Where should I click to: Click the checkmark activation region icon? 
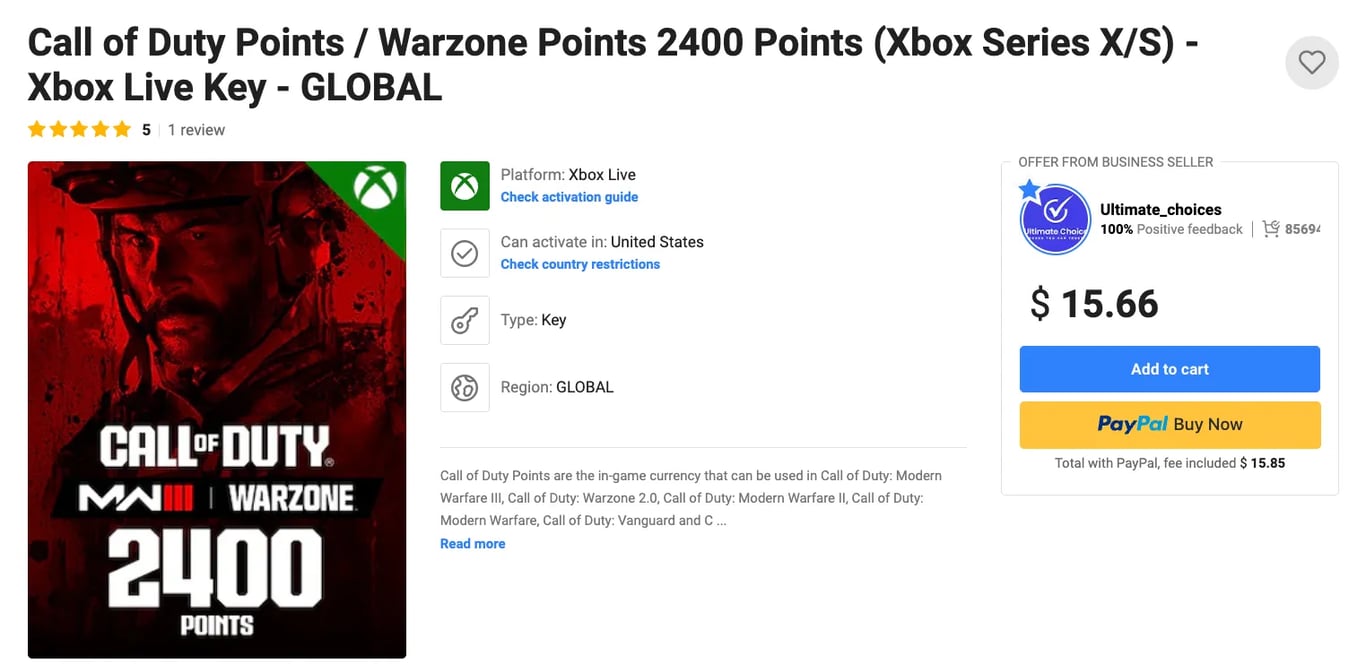[465, 254]
